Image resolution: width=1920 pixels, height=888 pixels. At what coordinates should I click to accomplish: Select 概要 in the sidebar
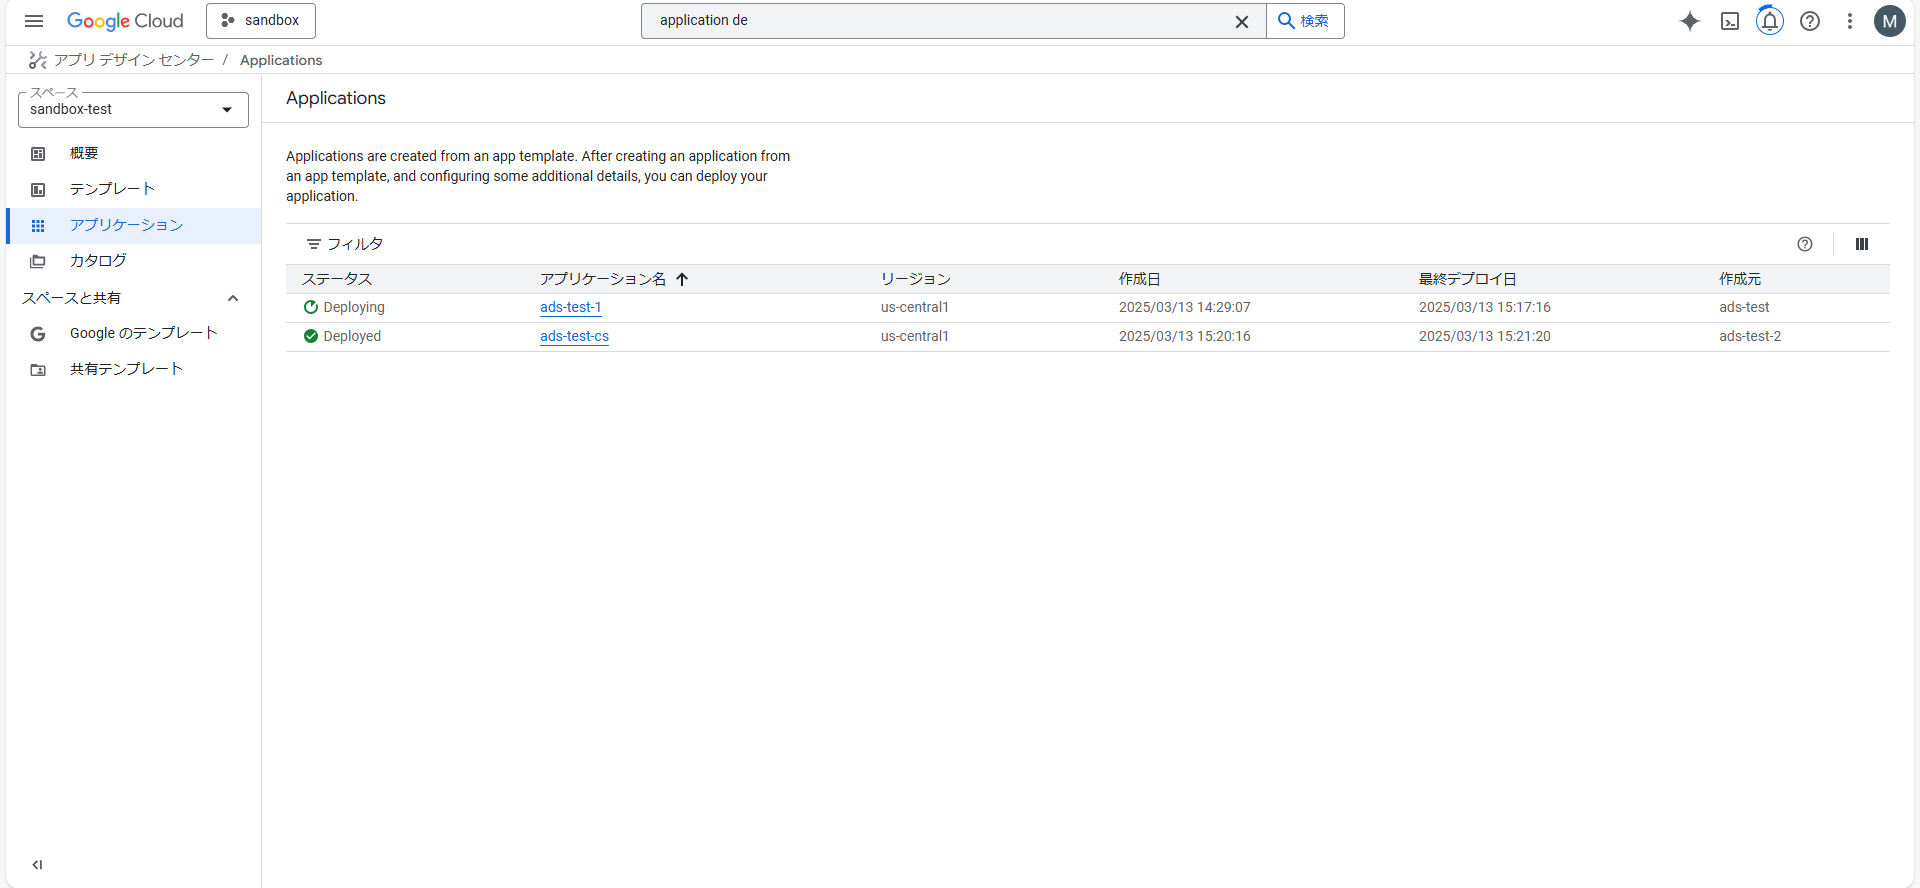[x=133, y=153]
